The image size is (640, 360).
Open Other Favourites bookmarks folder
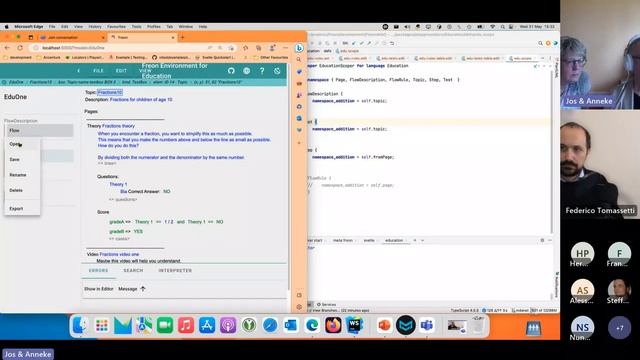tap(270, 58)
